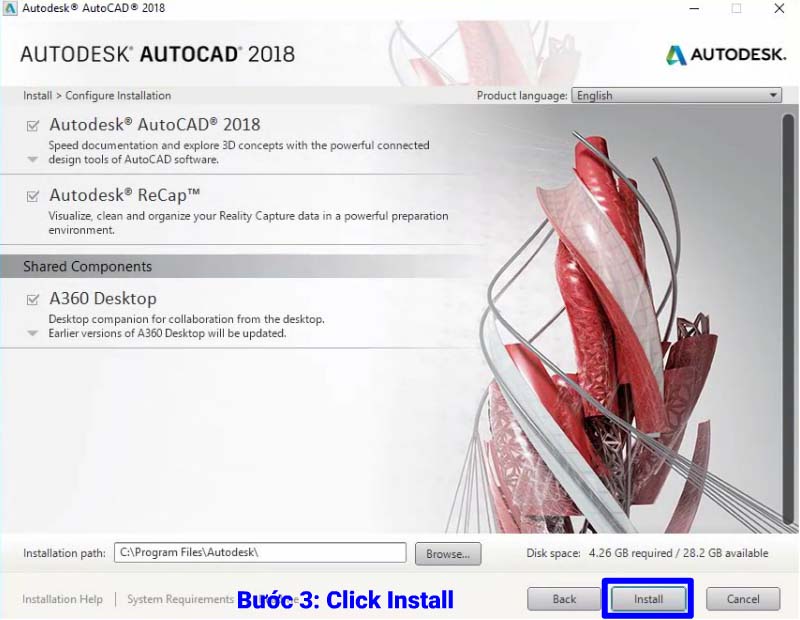Click the Install breadcrumb link
This screenshot has height=620, width=800.
click(37, 95)
